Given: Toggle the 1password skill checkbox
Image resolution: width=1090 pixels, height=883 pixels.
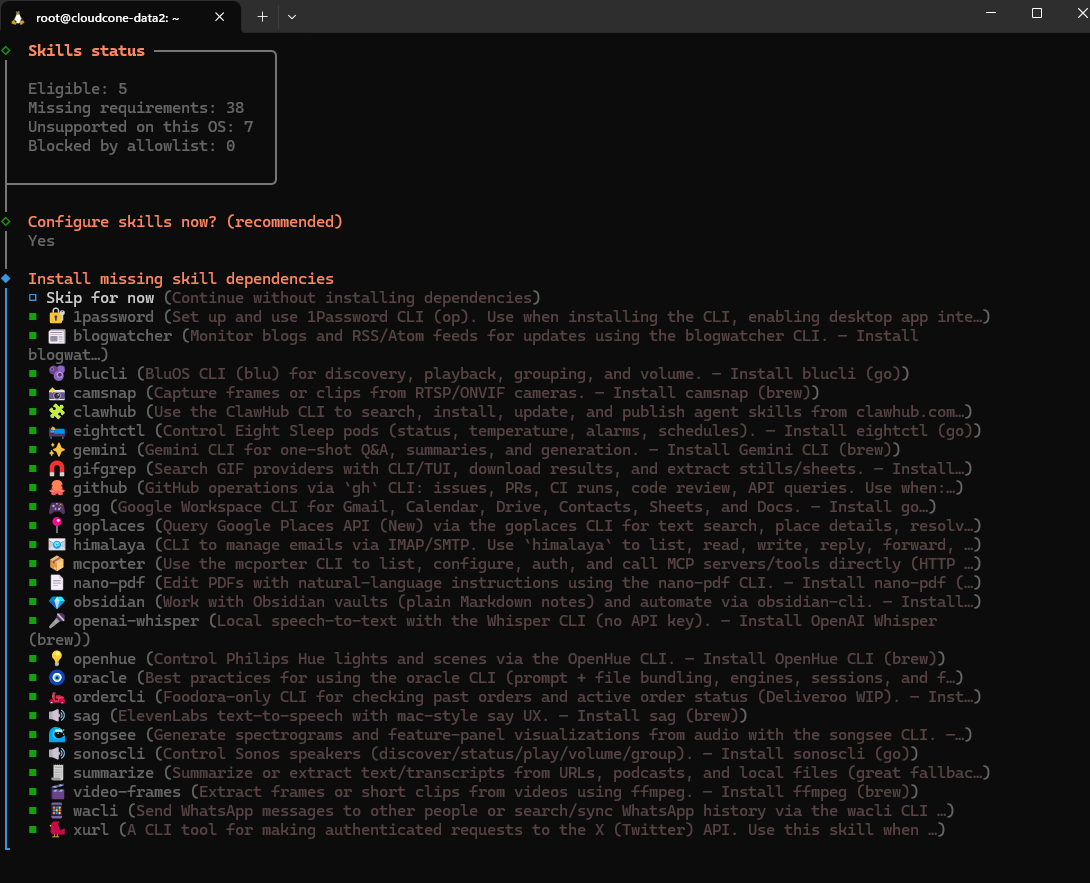Looking at the screenshot, I should pos(33,317).
